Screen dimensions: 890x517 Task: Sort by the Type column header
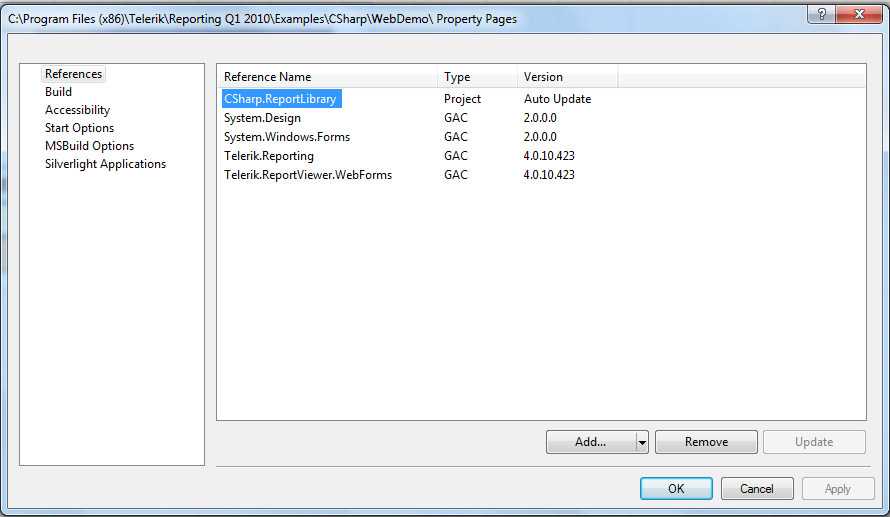pos(477,77)
